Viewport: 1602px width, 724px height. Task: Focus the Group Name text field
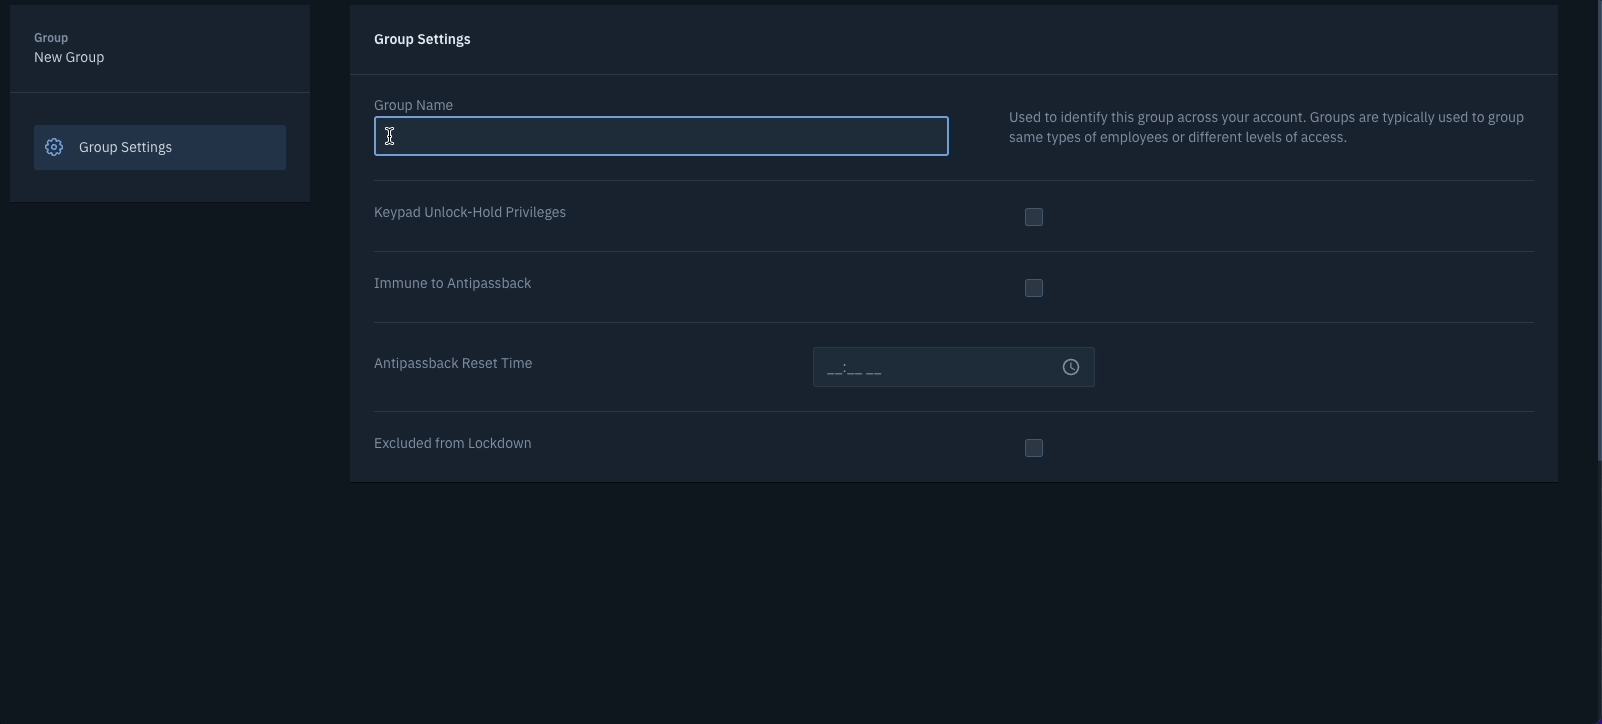661,136
